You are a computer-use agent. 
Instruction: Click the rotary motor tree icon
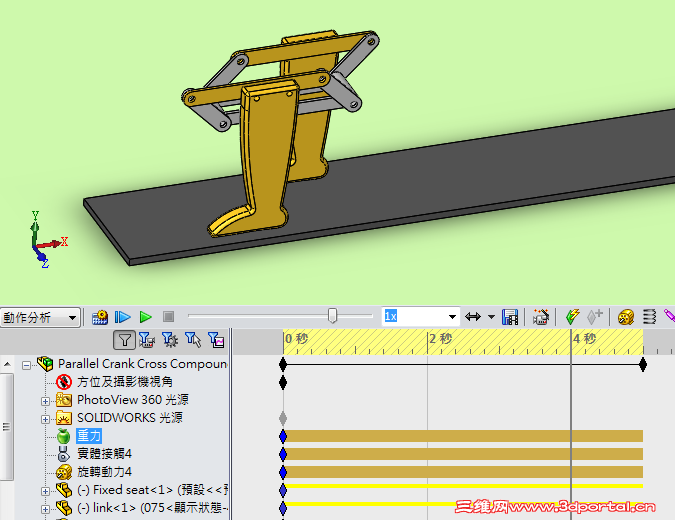click(64, 472)
